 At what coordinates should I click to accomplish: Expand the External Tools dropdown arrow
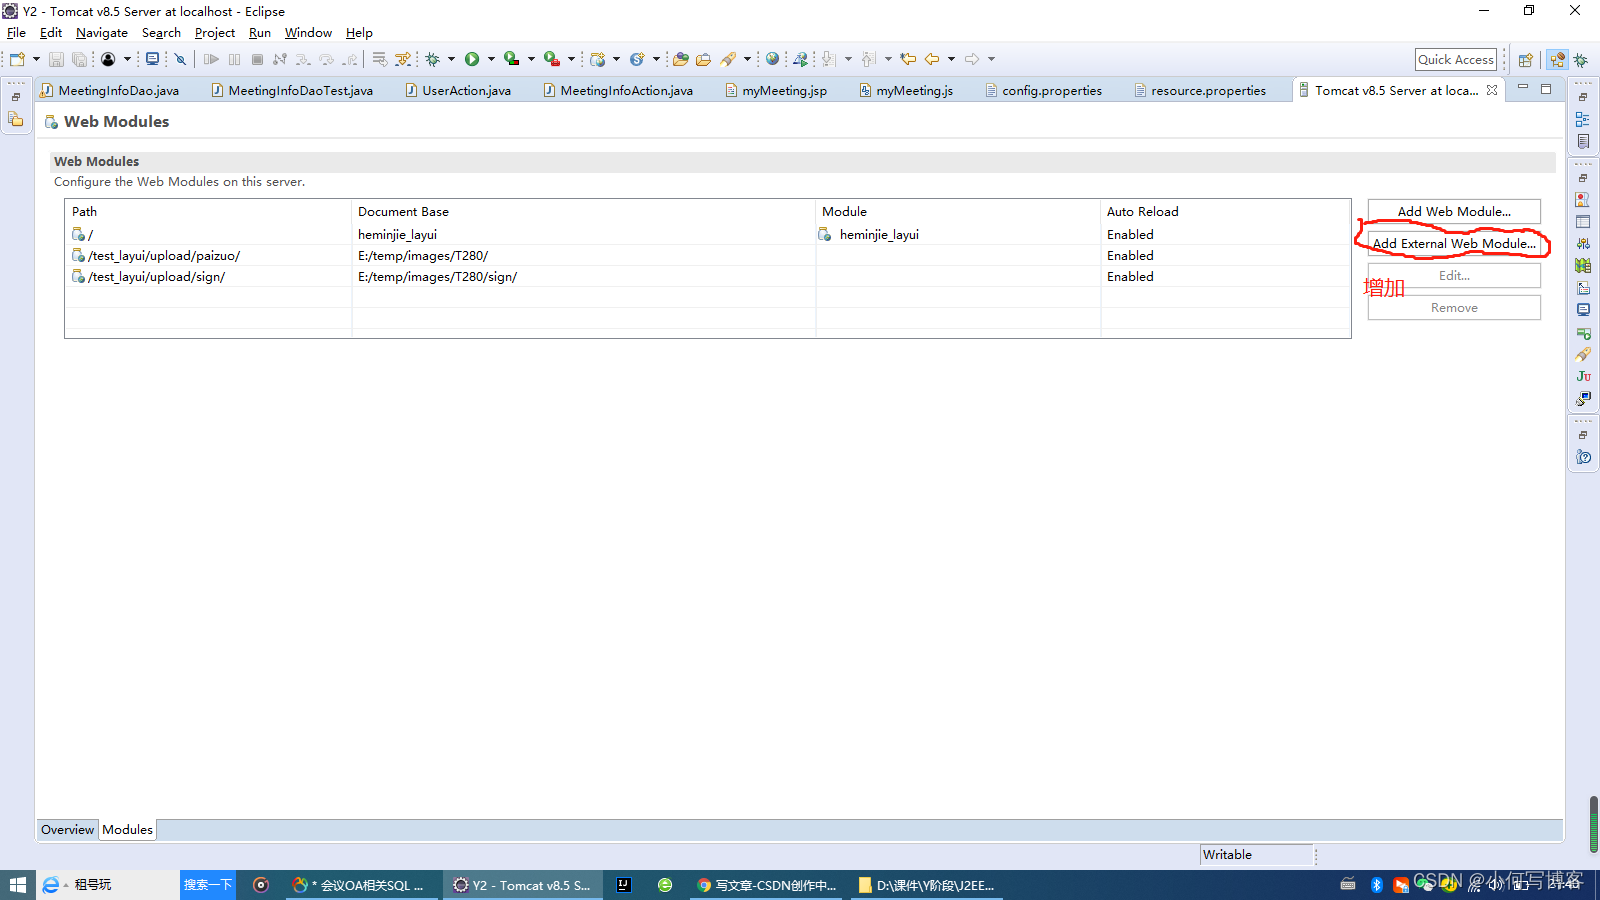click(571, 59)
